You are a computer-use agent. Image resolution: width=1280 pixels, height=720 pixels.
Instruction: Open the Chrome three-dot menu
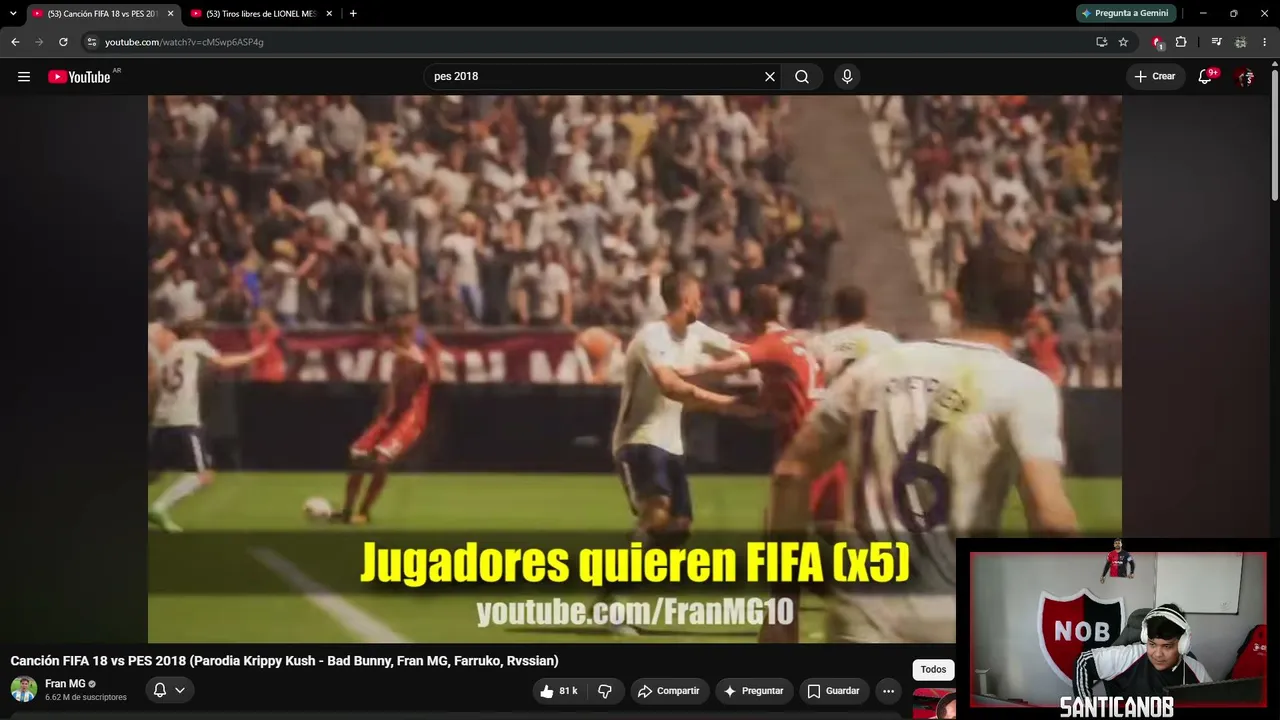pyautogui.click(x=1265, y=42)
